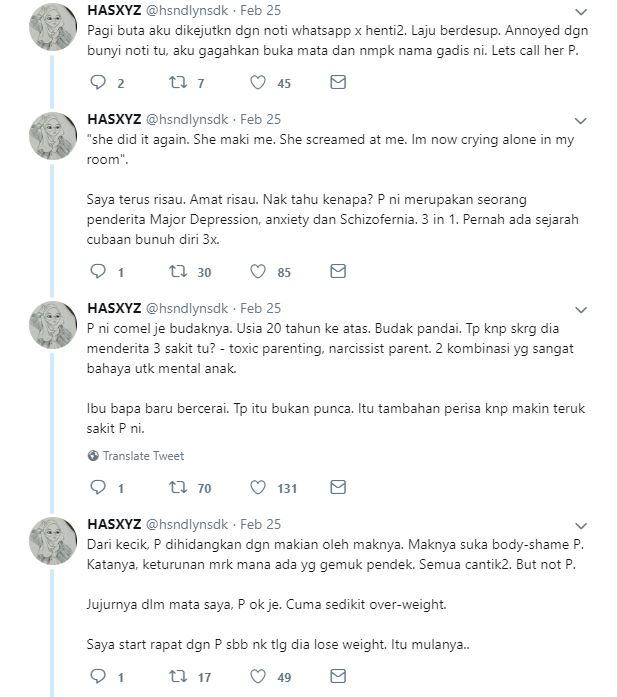Like the tweet that has 45 likes
This screenshot has height=697, width=617.
click(258, 82)
